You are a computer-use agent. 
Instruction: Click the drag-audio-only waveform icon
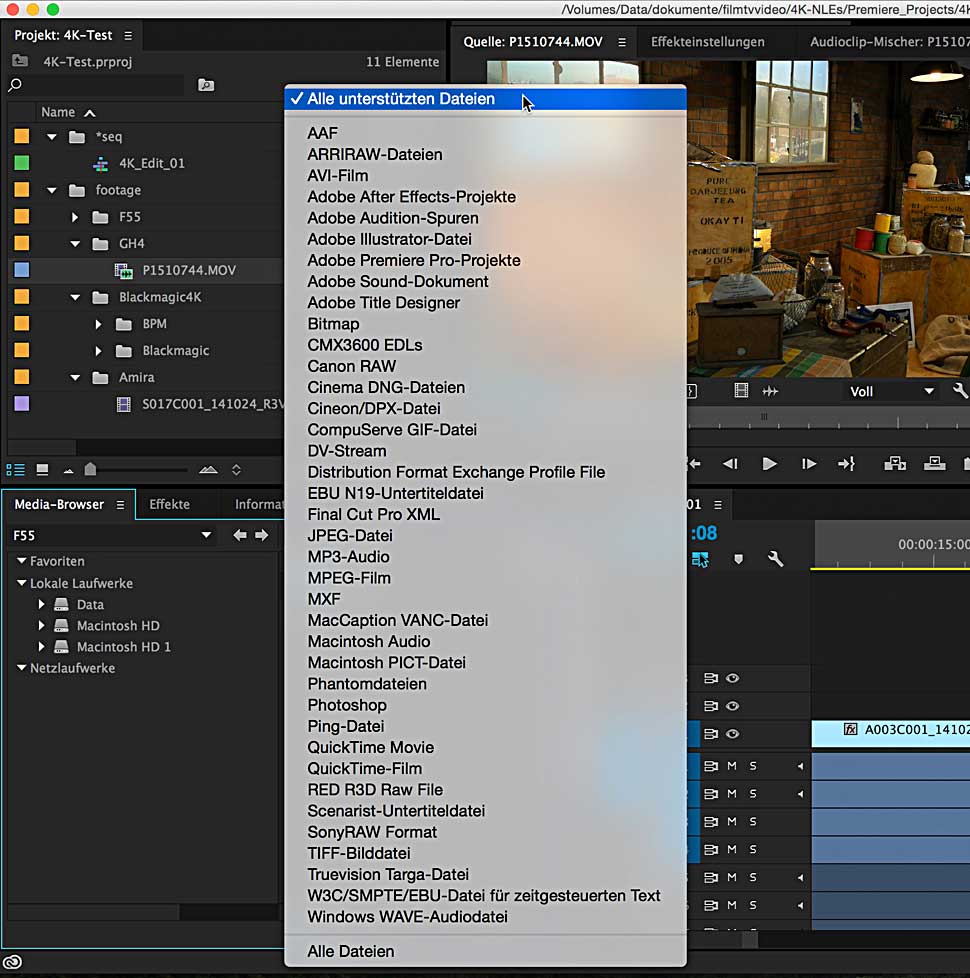coord(770,391)
